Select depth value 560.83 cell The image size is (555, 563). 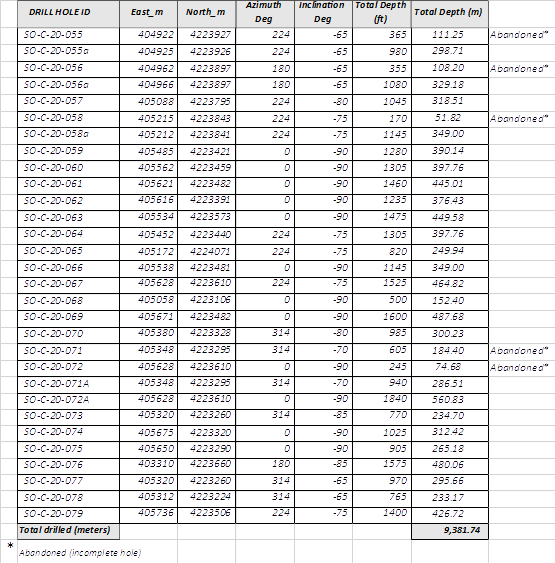pyautogui.click(x=450, y=400)
